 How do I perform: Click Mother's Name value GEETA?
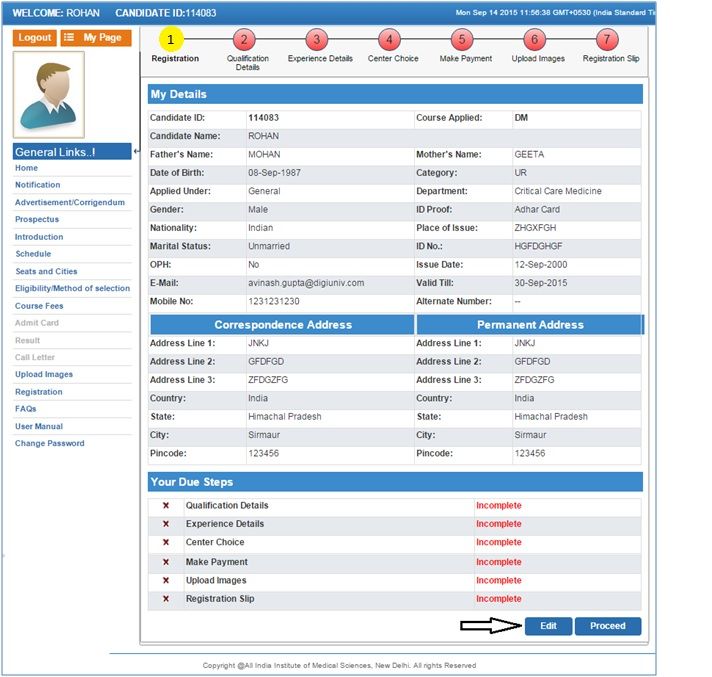529,154
